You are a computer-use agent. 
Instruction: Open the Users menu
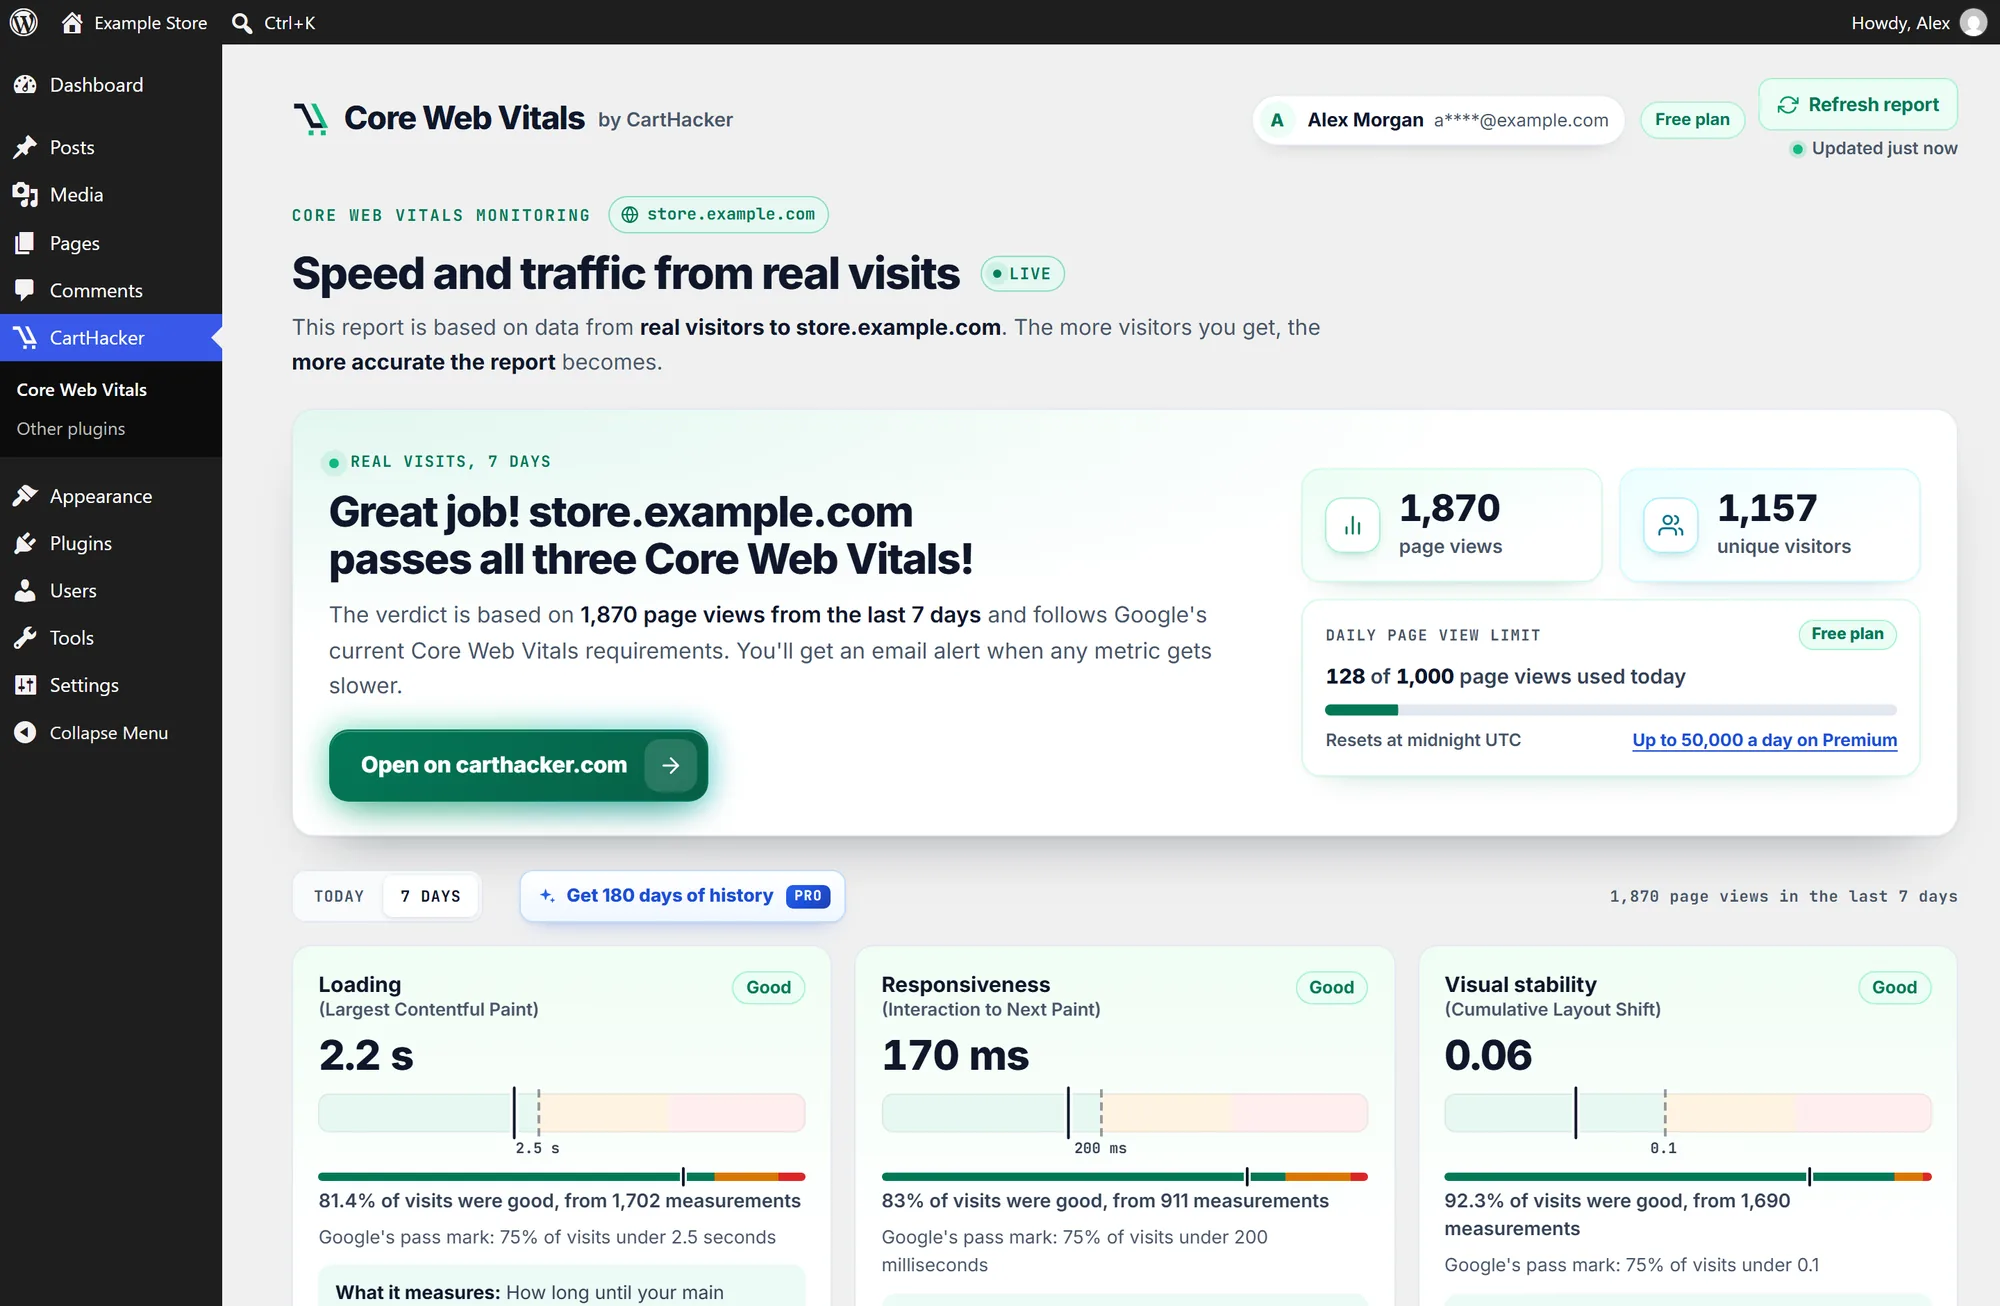(x=111, y=590)
